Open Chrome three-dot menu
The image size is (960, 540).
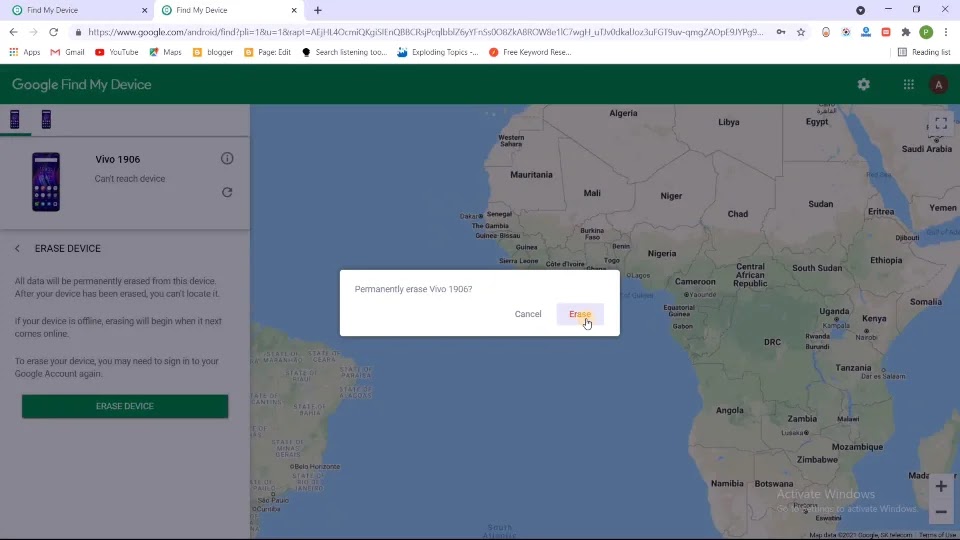click(x=946, y=32)
